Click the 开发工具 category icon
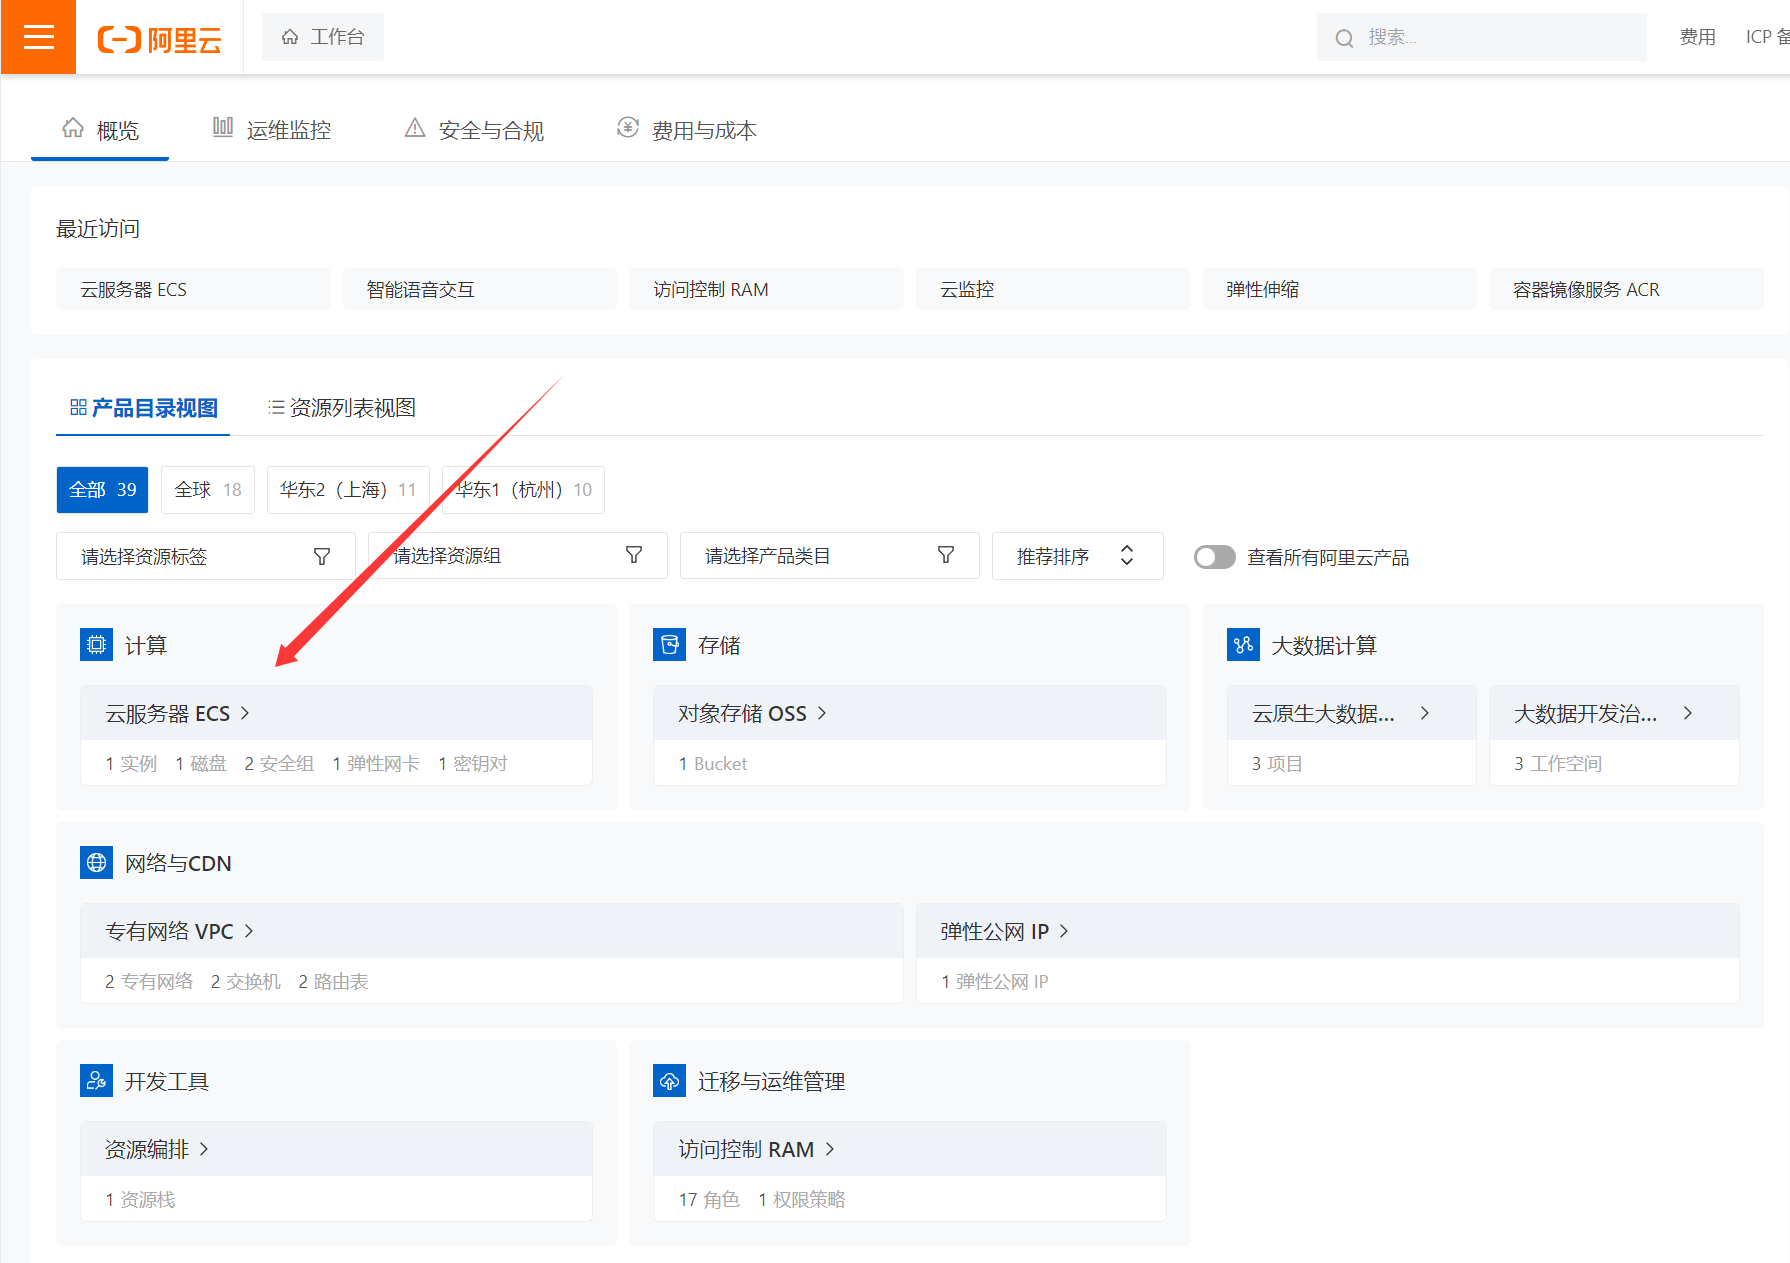Viewport: 1790px width, 1263px height. 96,1081
